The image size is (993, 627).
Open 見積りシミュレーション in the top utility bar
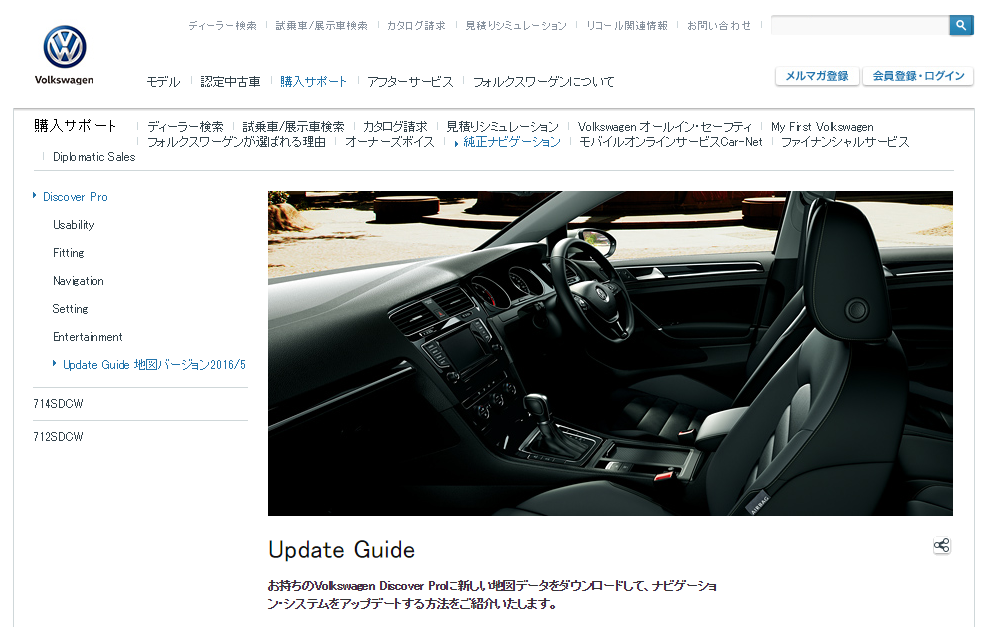515,25
